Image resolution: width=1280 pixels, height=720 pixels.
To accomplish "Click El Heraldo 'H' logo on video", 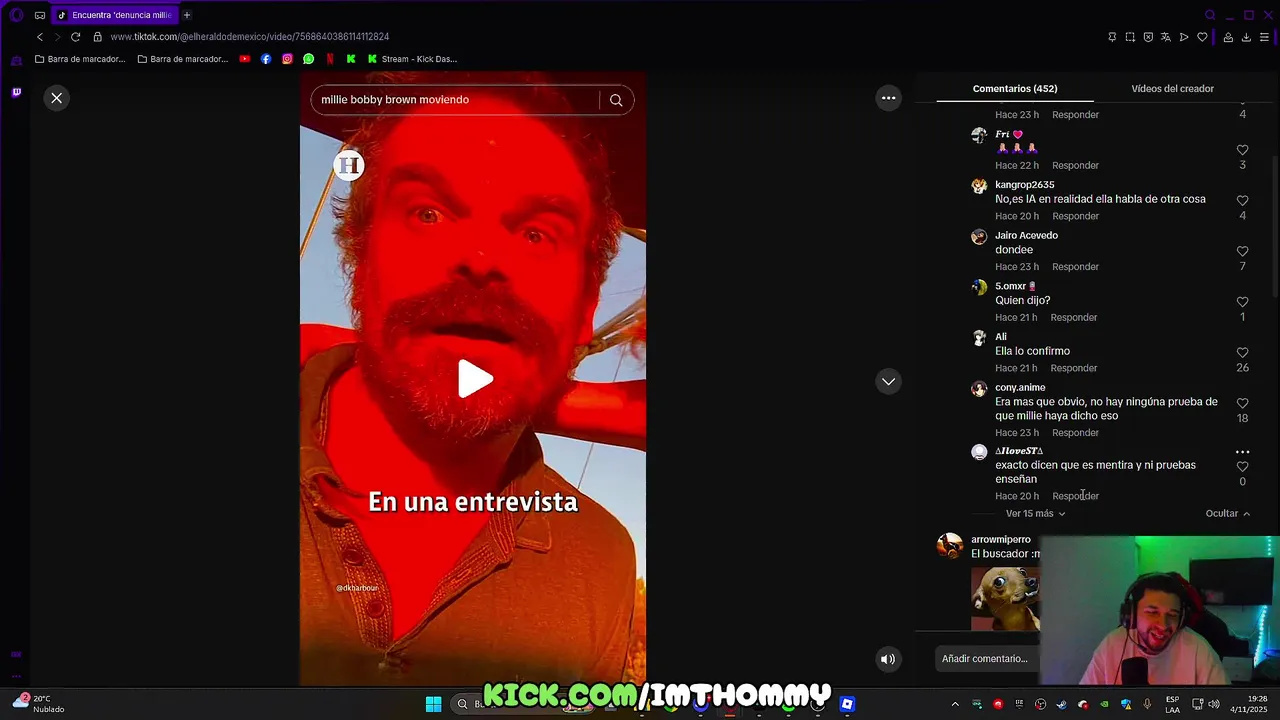I will 348,165.
